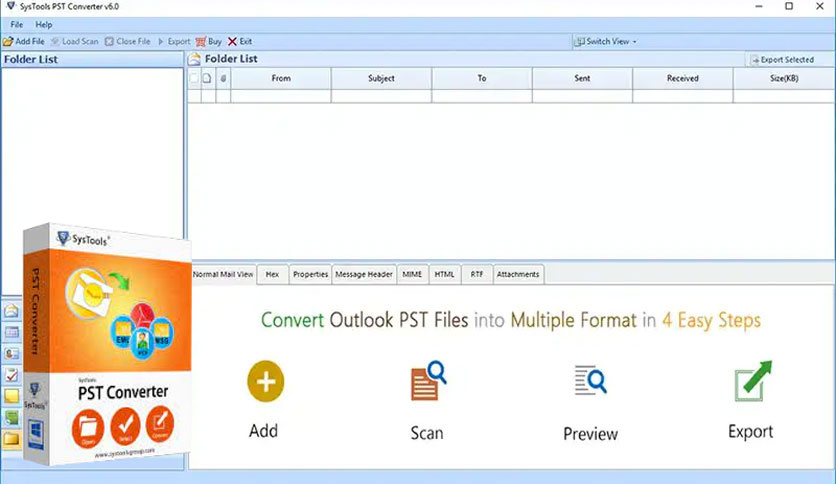Sort by the From column header
The height and width of the screenshot is (484, 836).
[281, 78]
